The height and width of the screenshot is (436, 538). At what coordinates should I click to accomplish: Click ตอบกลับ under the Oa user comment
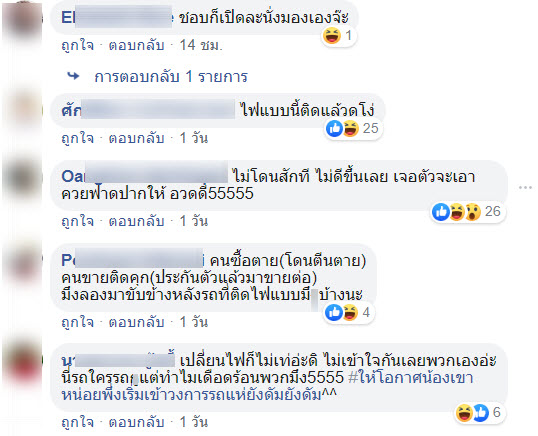(x=136, y=221)
